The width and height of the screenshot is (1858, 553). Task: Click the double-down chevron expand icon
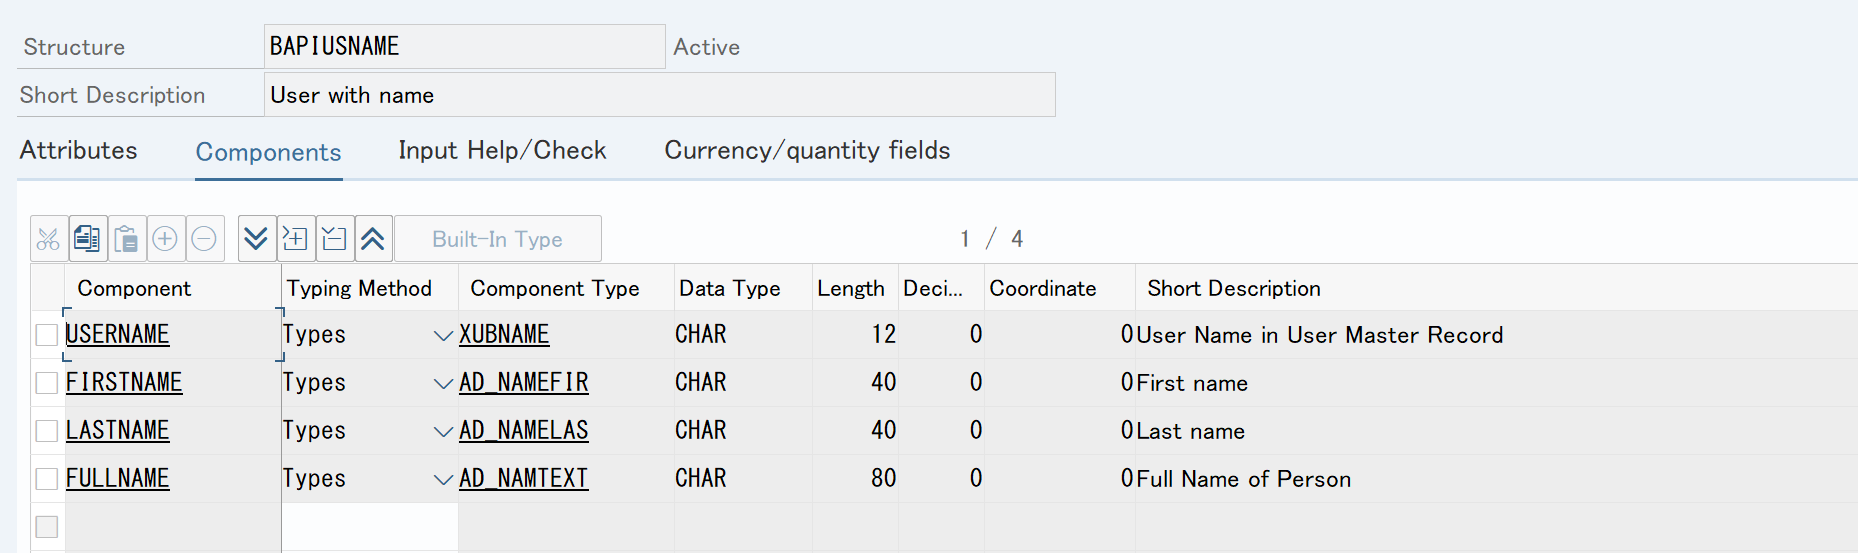pyautogui.click(x=256, y=239)
